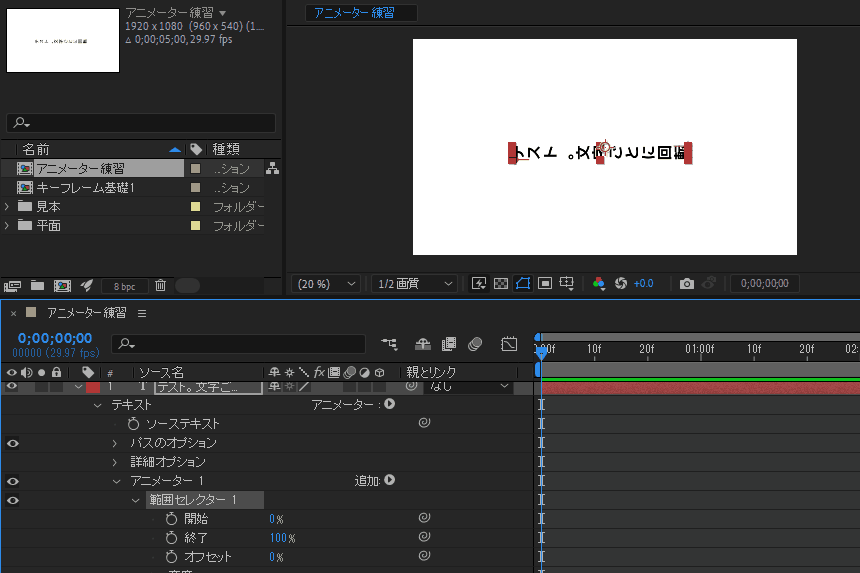Click the stopwatch for オフセット
The image size is (860, 573).
tap(171, 557)
